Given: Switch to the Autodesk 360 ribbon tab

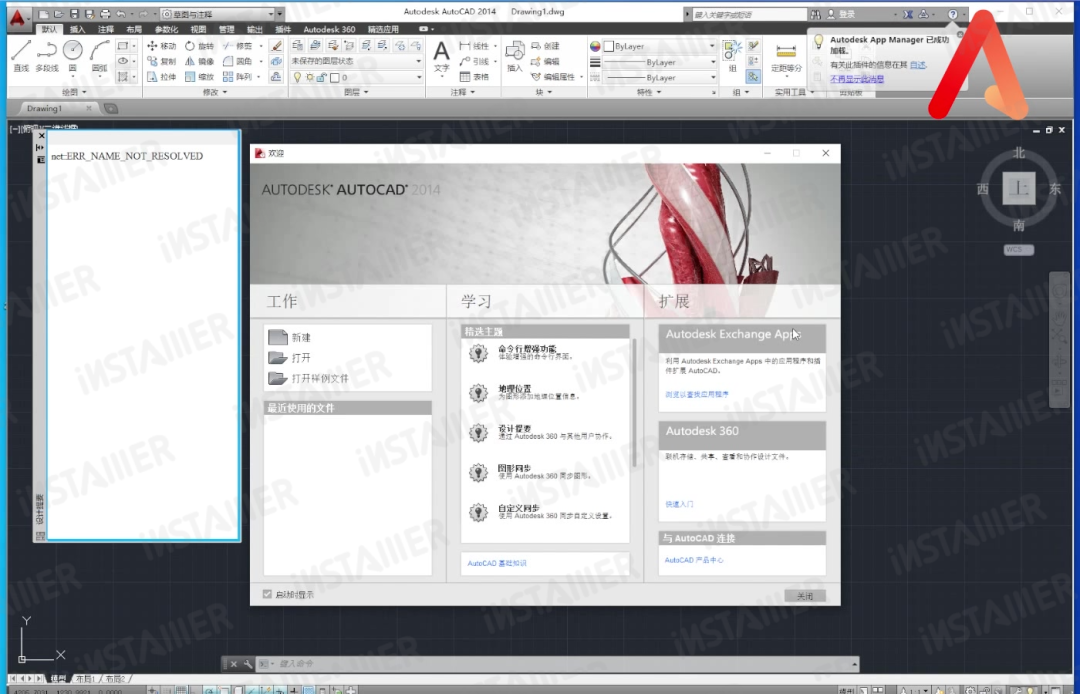Looking at the screenshot, I should coord(329,30).
